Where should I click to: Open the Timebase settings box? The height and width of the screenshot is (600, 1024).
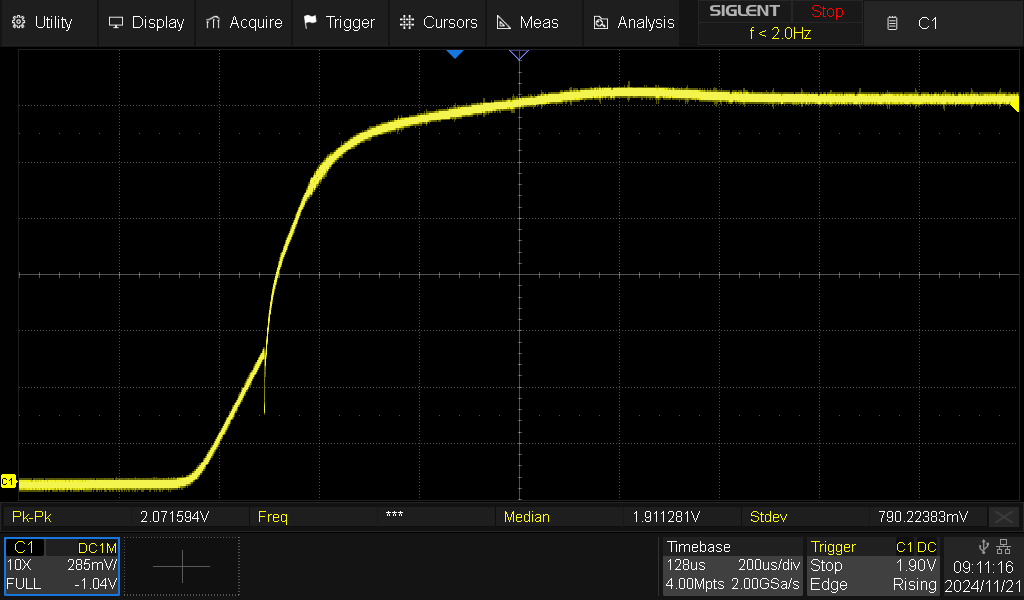tap(733, 566)
